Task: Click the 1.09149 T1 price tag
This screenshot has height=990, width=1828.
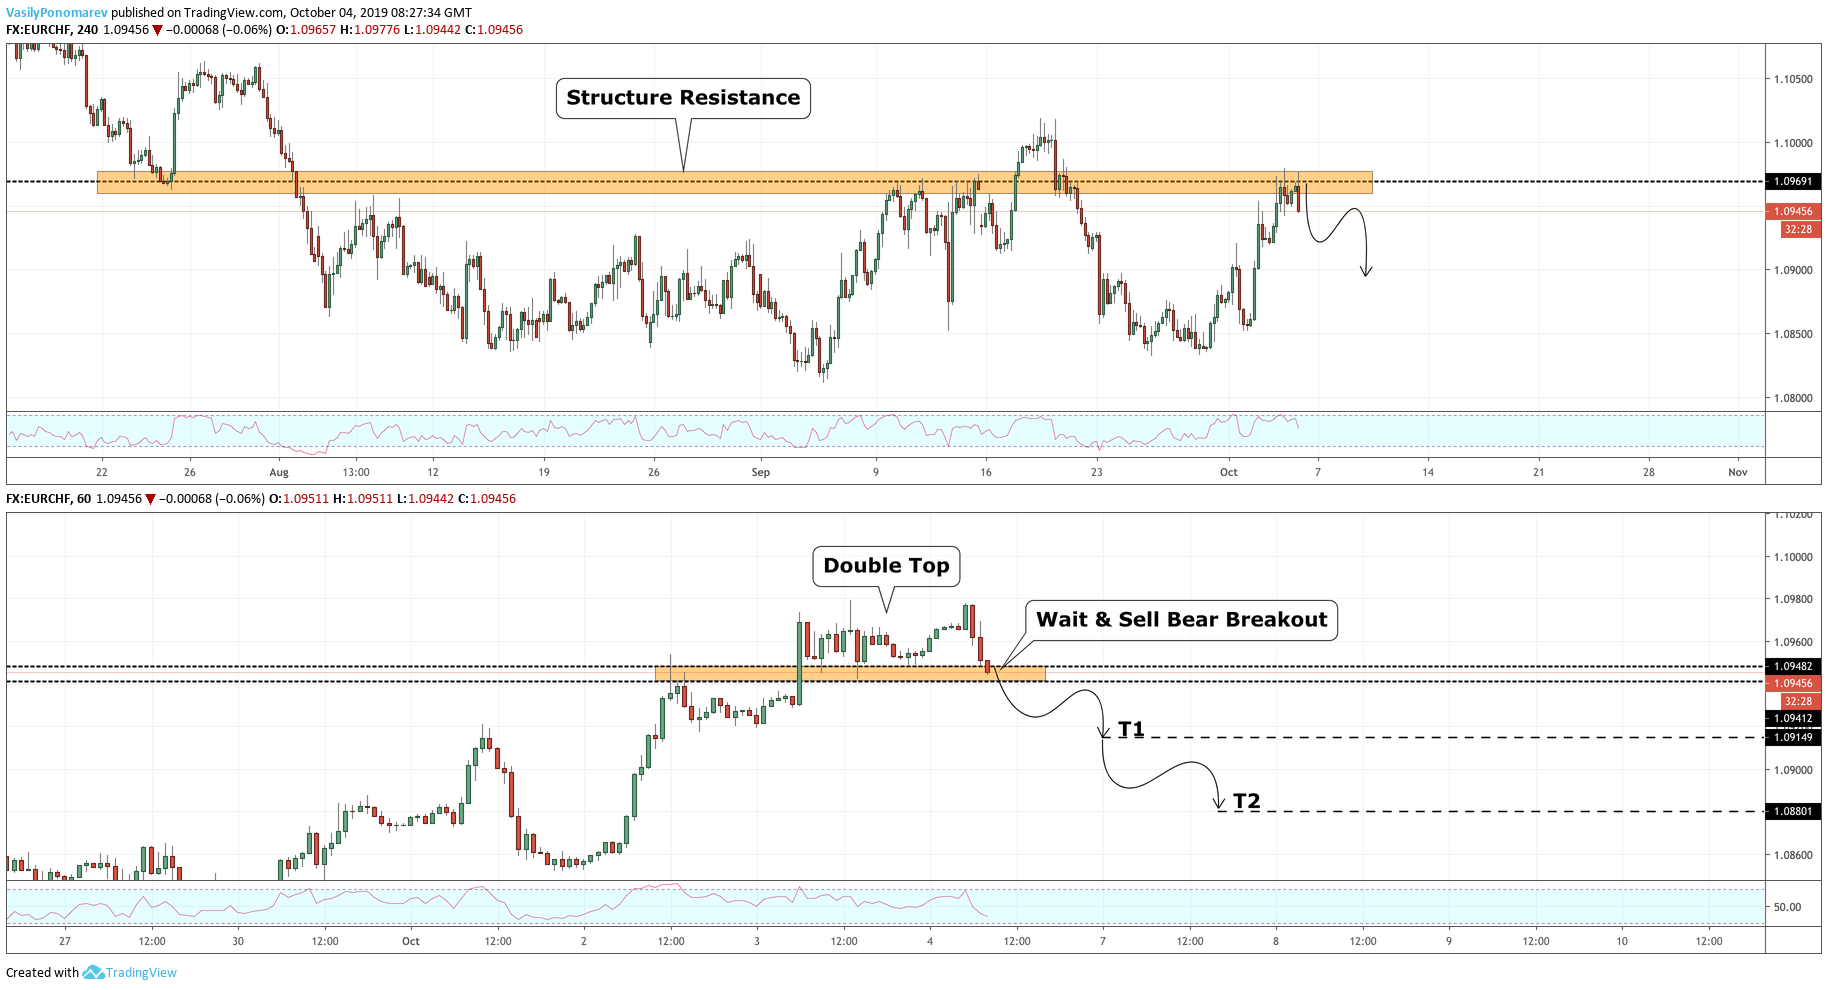Action: tap(1793, 737)
